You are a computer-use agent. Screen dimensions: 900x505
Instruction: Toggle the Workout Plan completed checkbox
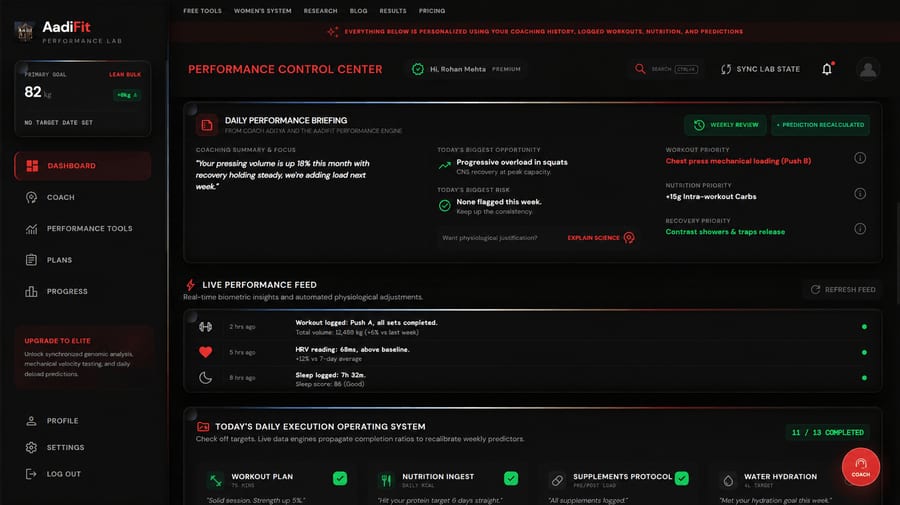point(340,478)
